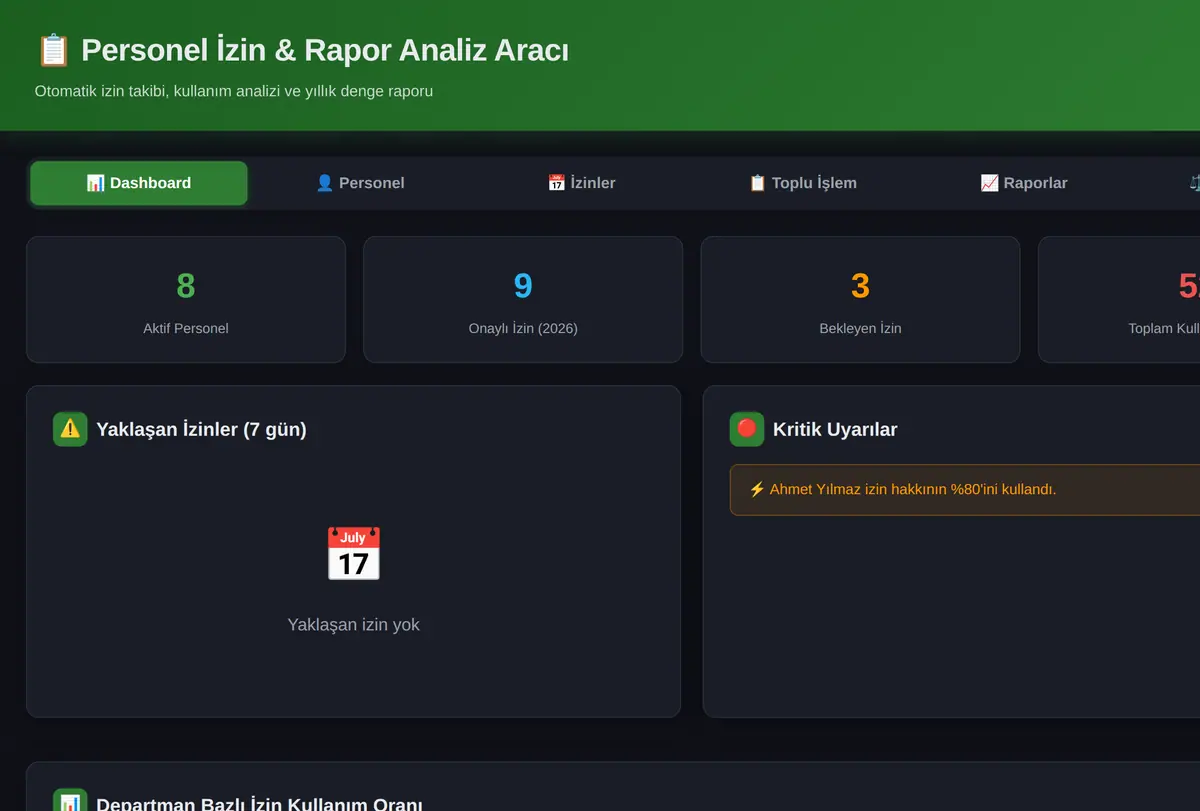The image size is (1200, 811).
Task: Click the "Yaklaşan İzinler (7 gün)" heading
Action: [x=201, y=430]
